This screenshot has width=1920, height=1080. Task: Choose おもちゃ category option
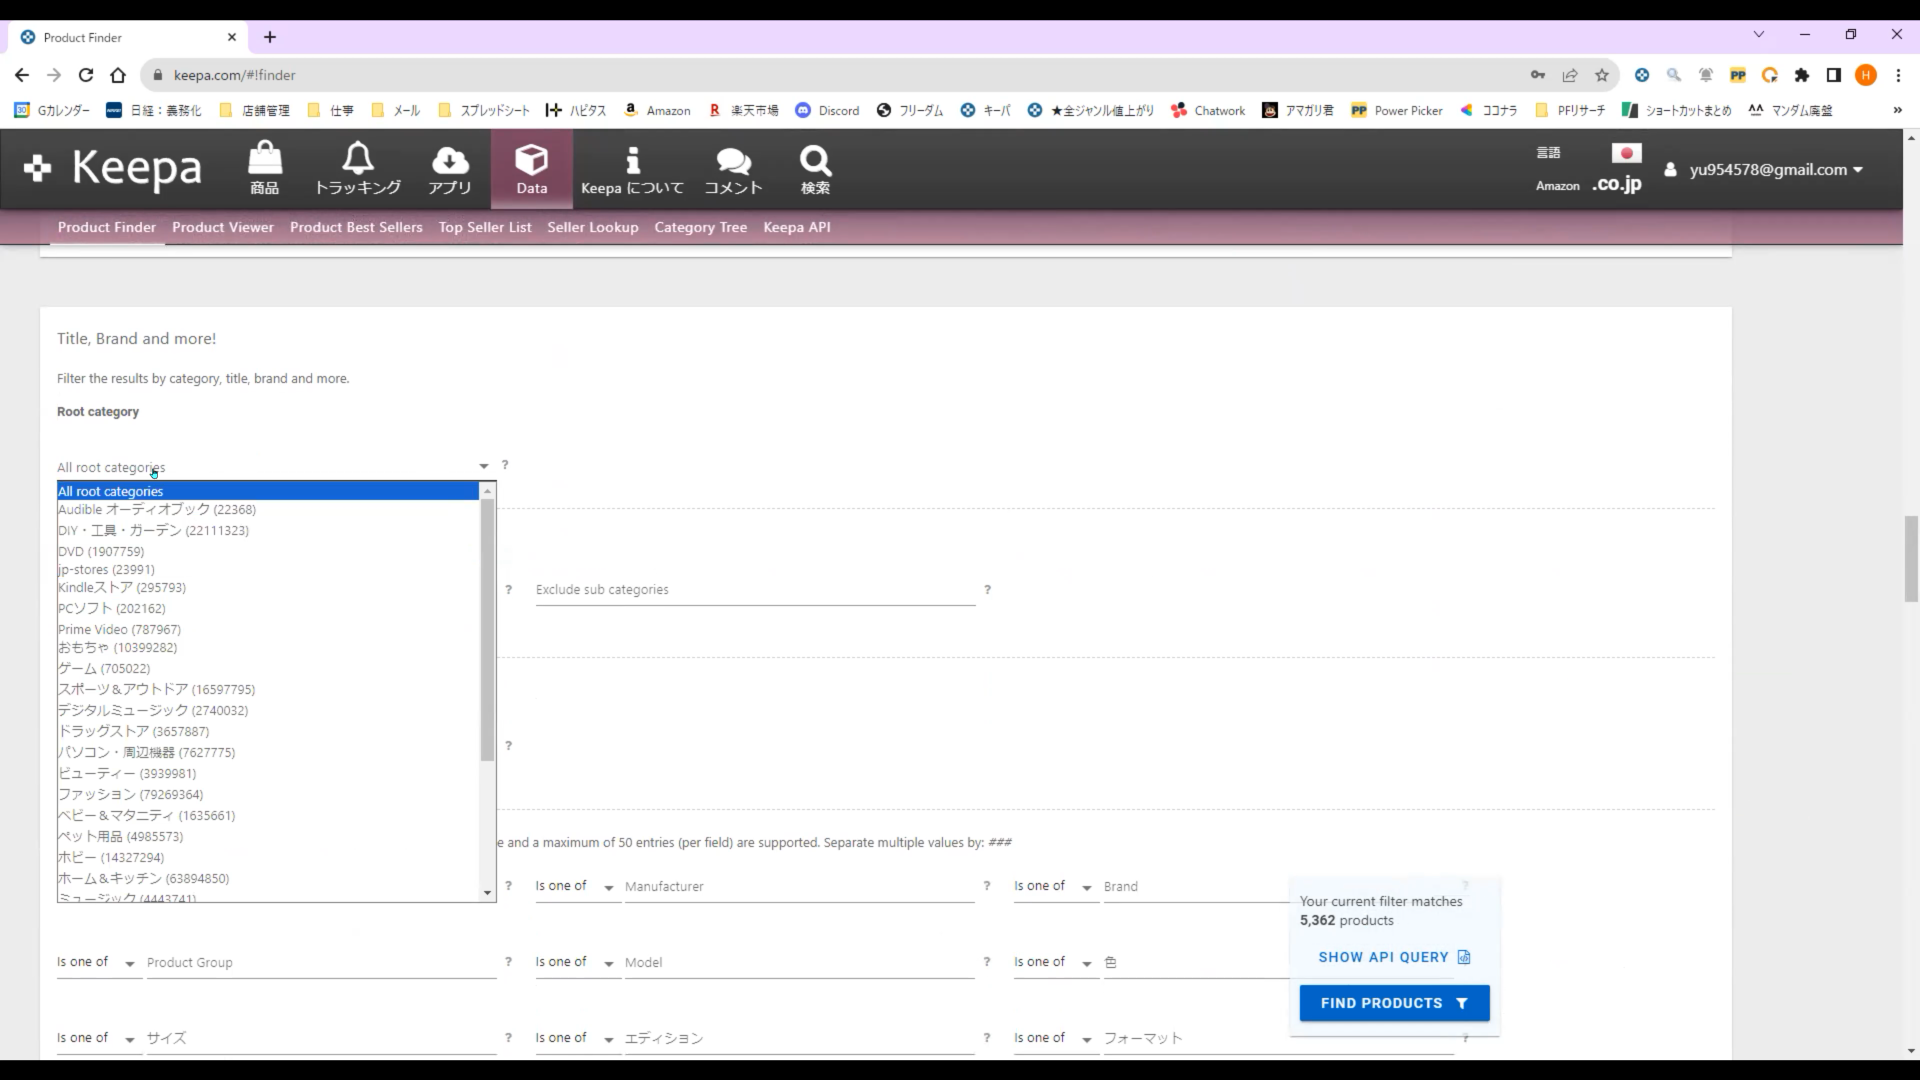pos(117,648)
